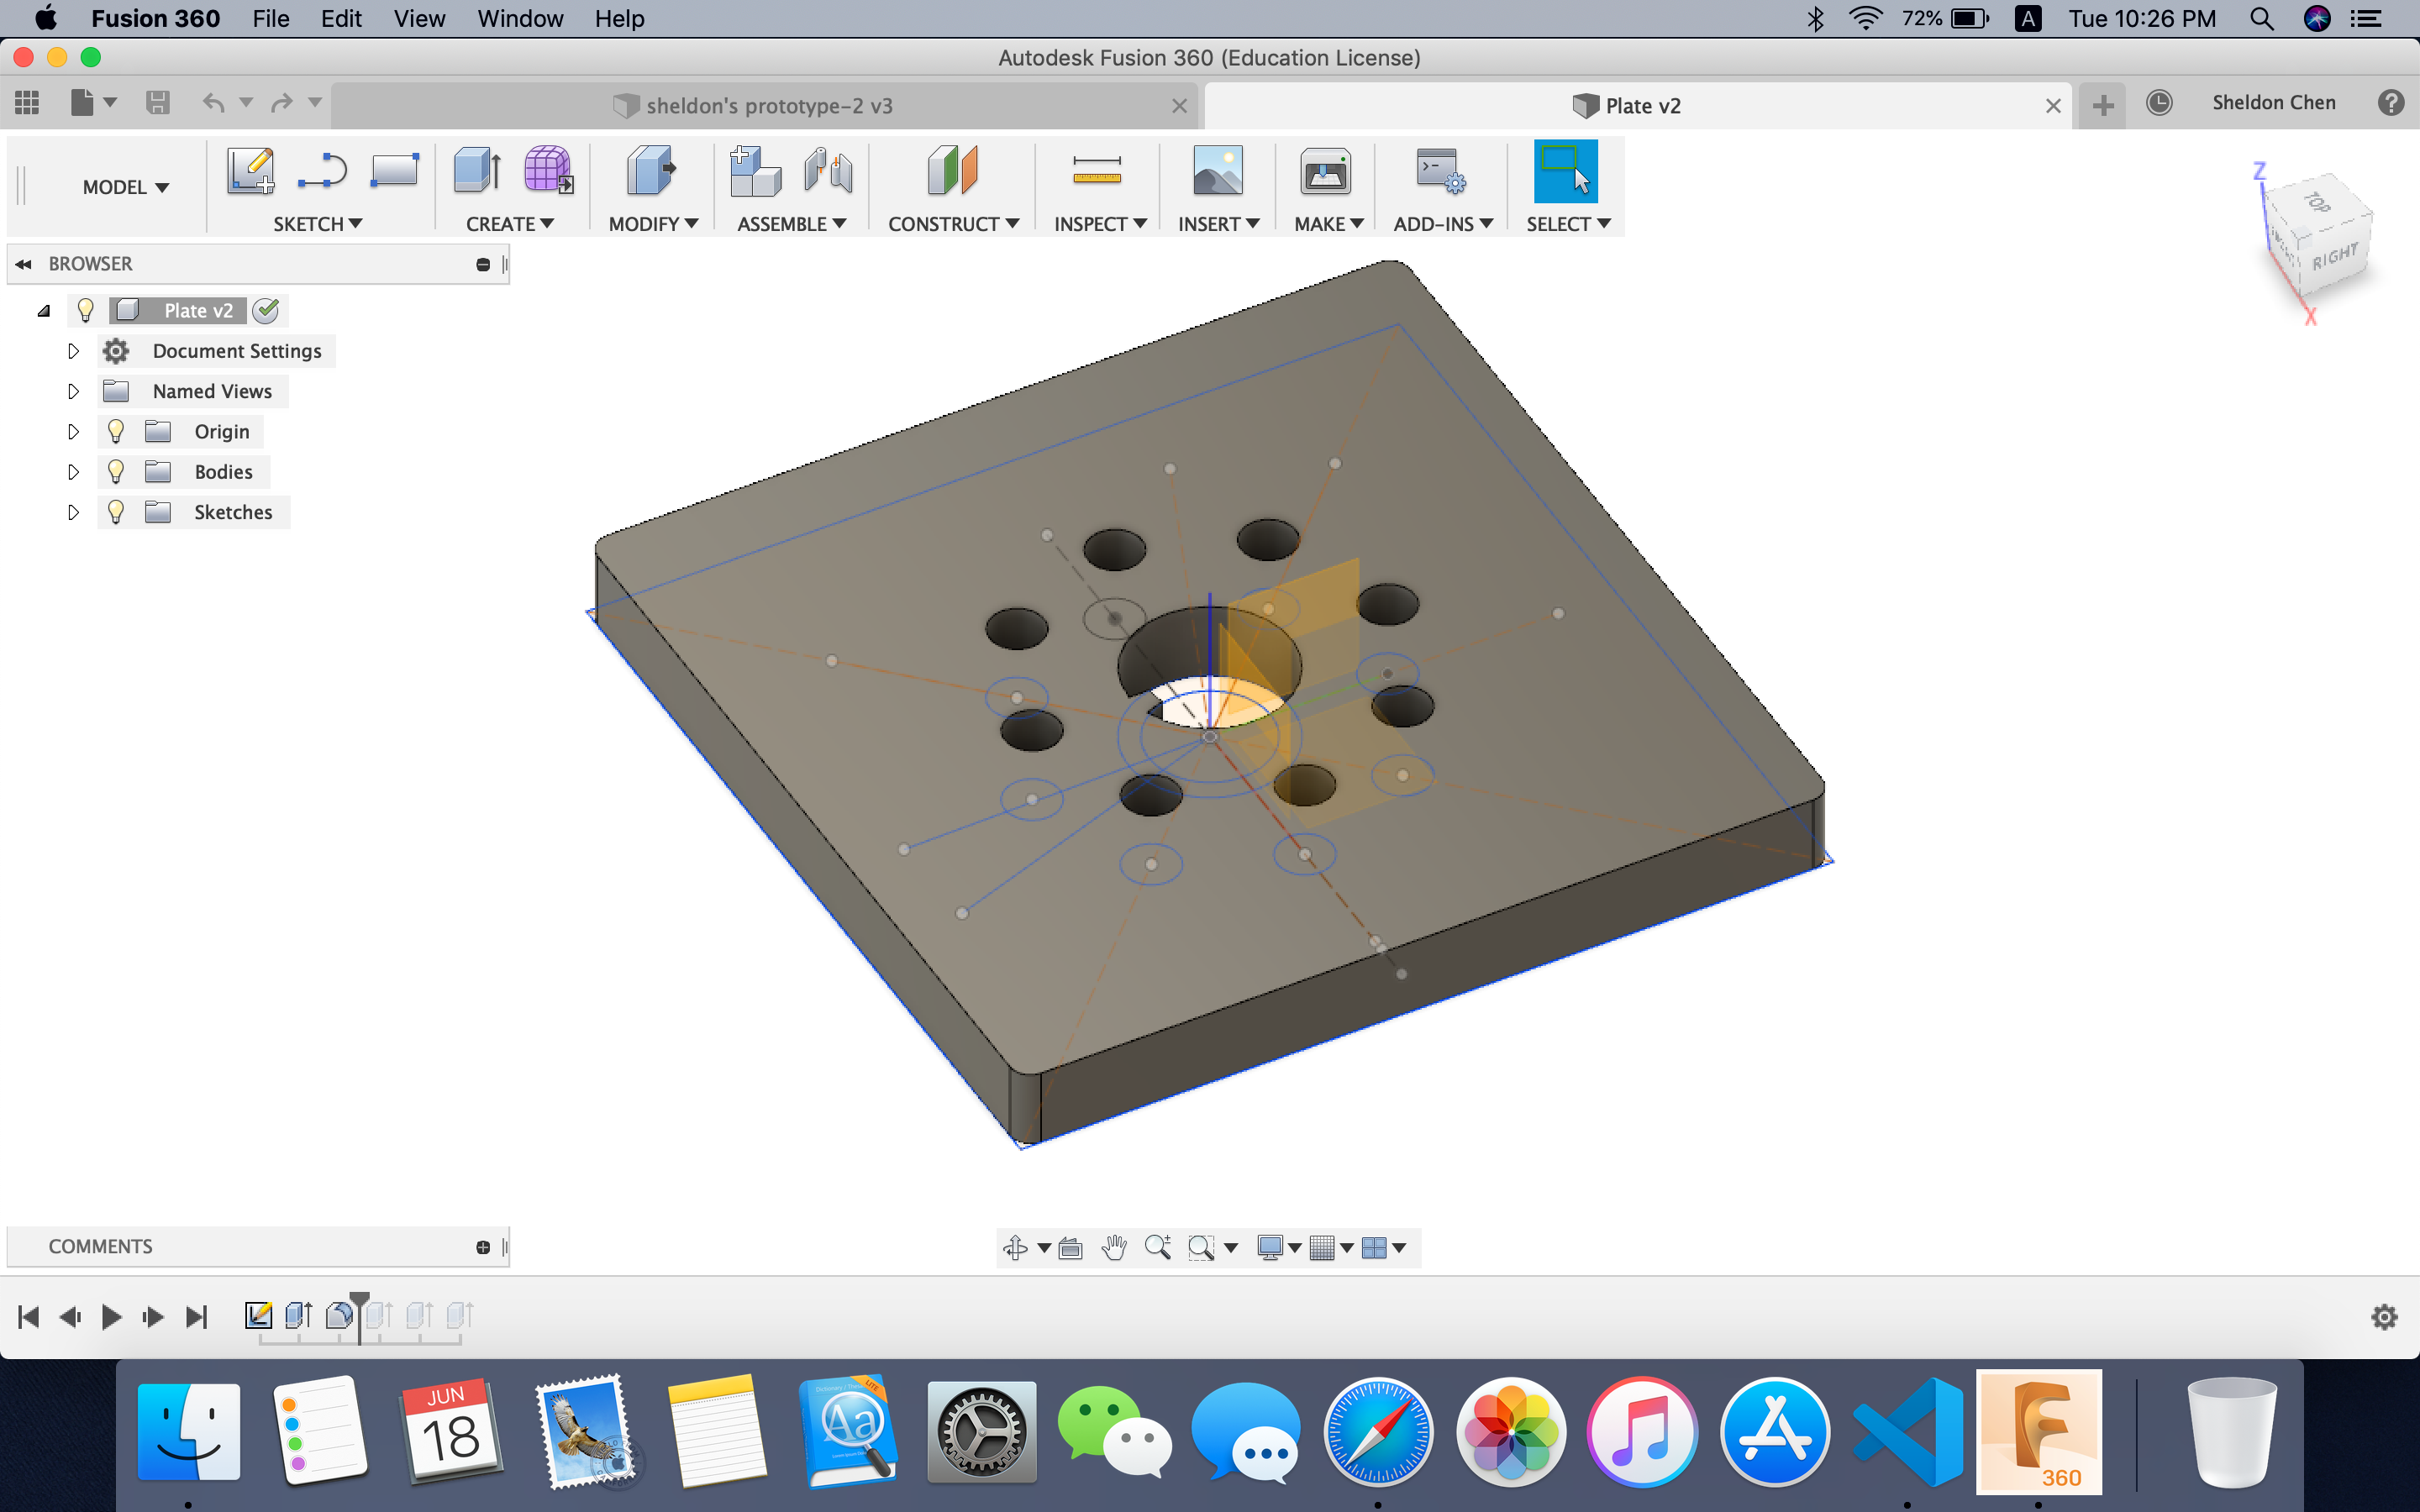Toggle the Origin folder lightbulb

pos(116,432)
